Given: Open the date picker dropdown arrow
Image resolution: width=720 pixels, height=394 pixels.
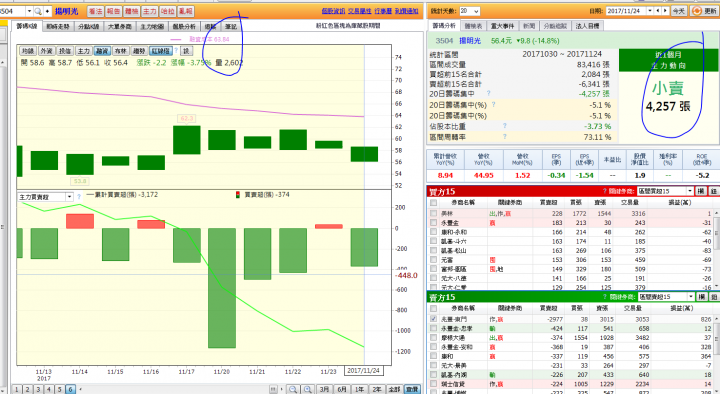Looking at the screenshot, I should 650,11.
